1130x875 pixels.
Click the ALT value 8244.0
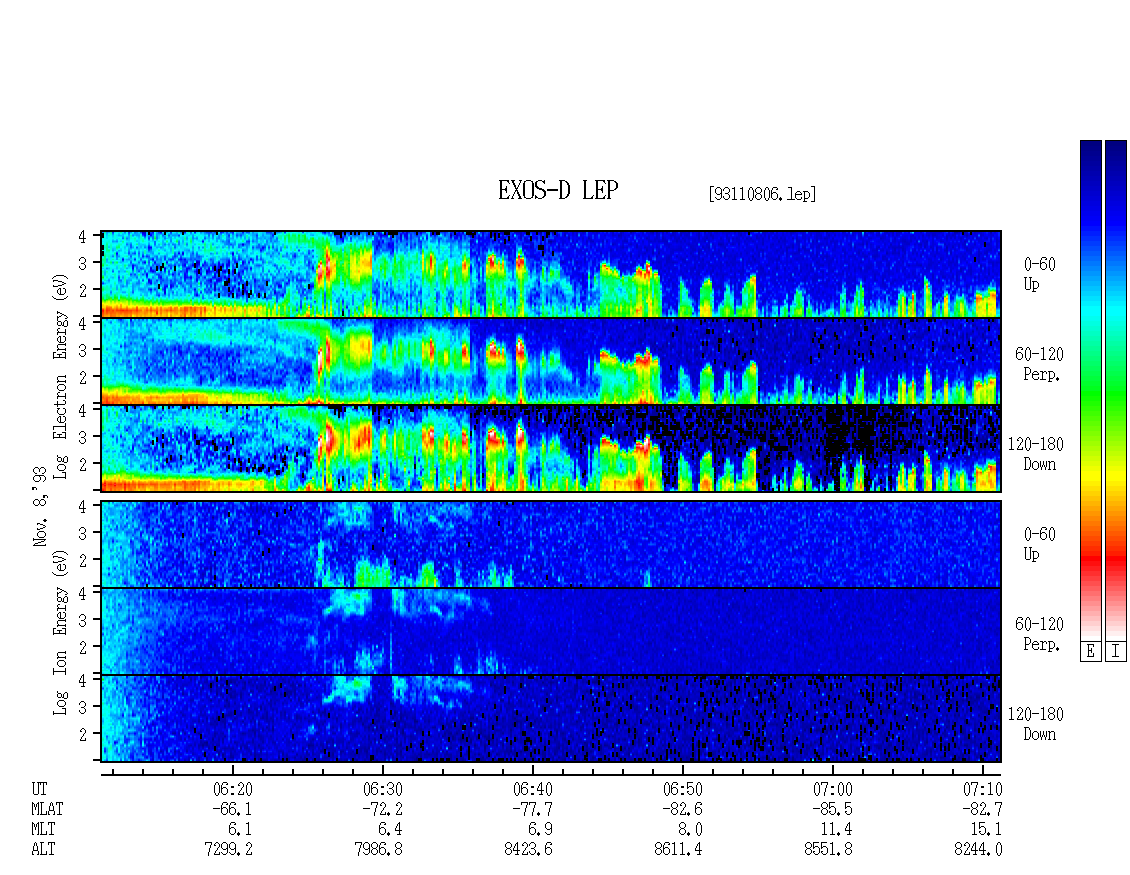pos(978,850)
